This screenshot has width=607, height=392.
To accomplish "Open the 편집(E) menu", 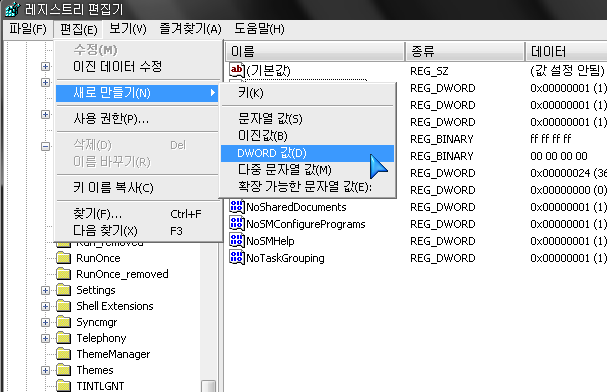I will tap(79, 29).
